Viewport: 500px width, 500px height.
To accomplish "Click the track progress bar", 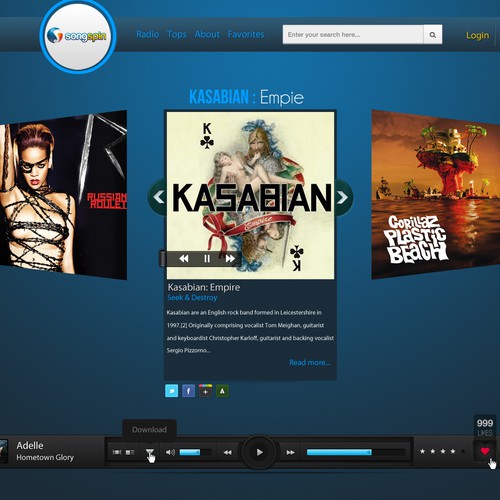I will 356,452.
